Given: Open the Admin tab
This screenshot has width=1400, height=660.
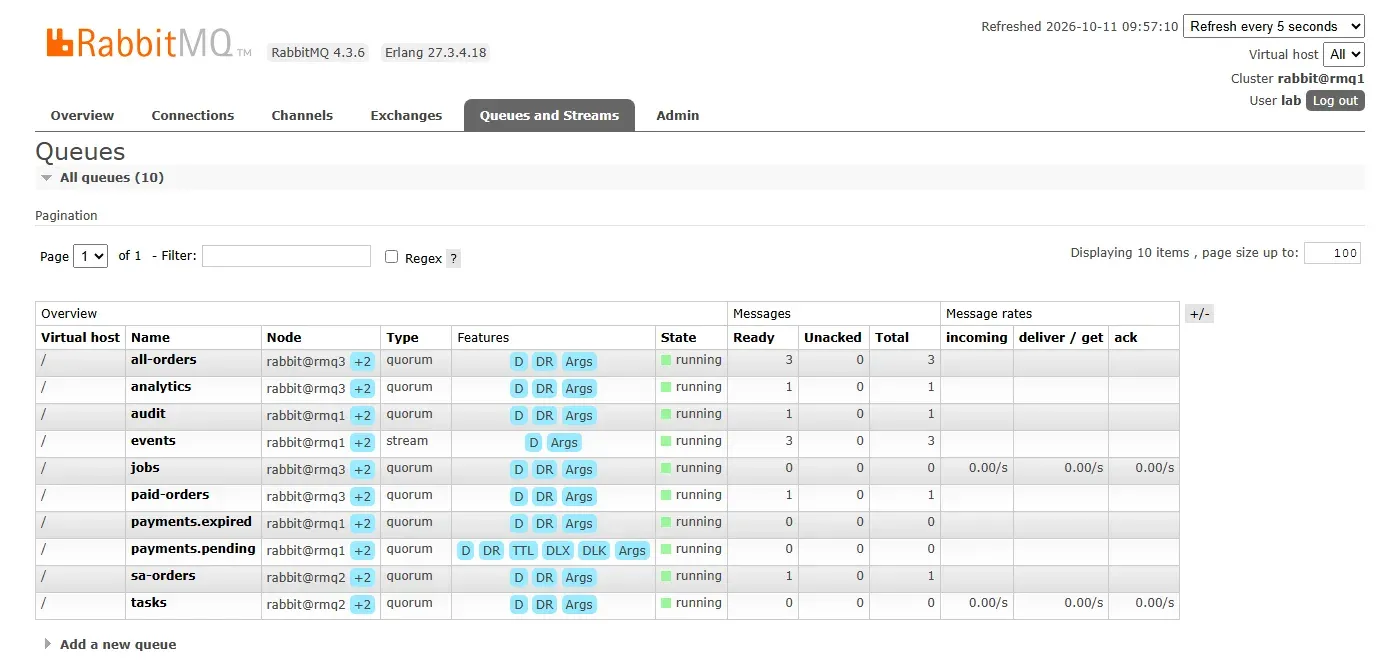Looking at the screenshot, I should pyautogui.click(x=678, y=115).
